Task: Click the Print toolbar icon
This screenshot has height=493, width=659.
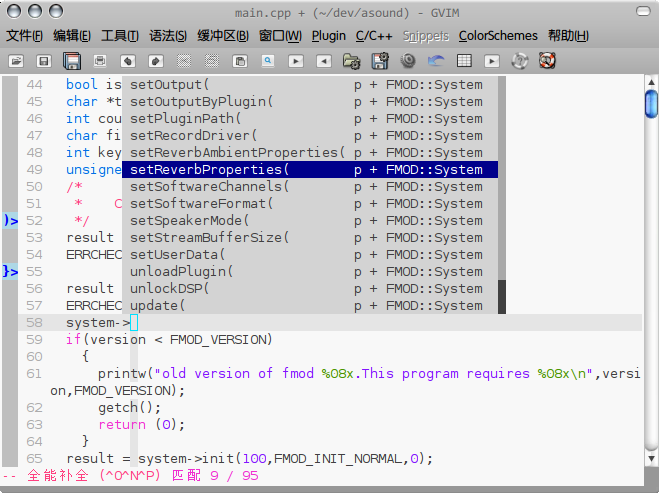Action: 100,61
